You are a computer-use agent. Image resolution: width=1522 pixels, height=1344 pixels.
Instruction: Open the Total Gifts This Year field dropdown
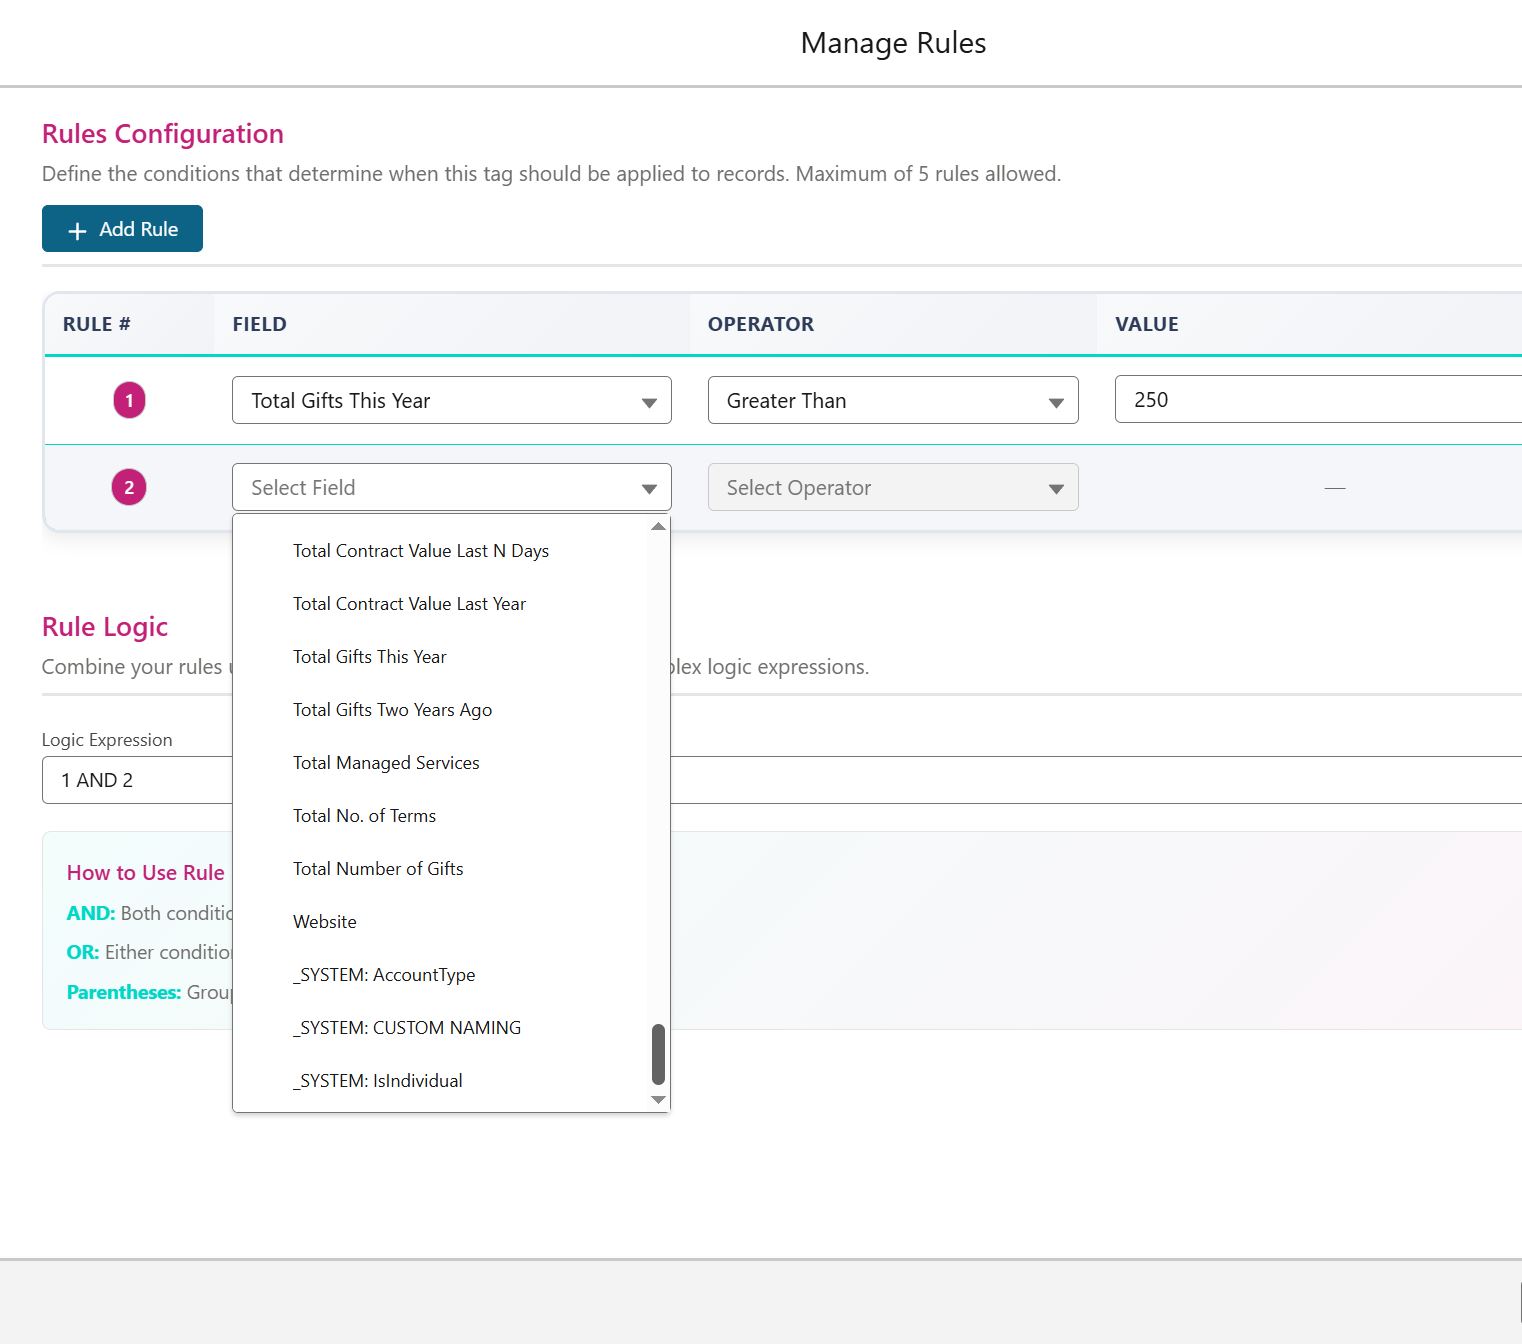coord(451,401)
